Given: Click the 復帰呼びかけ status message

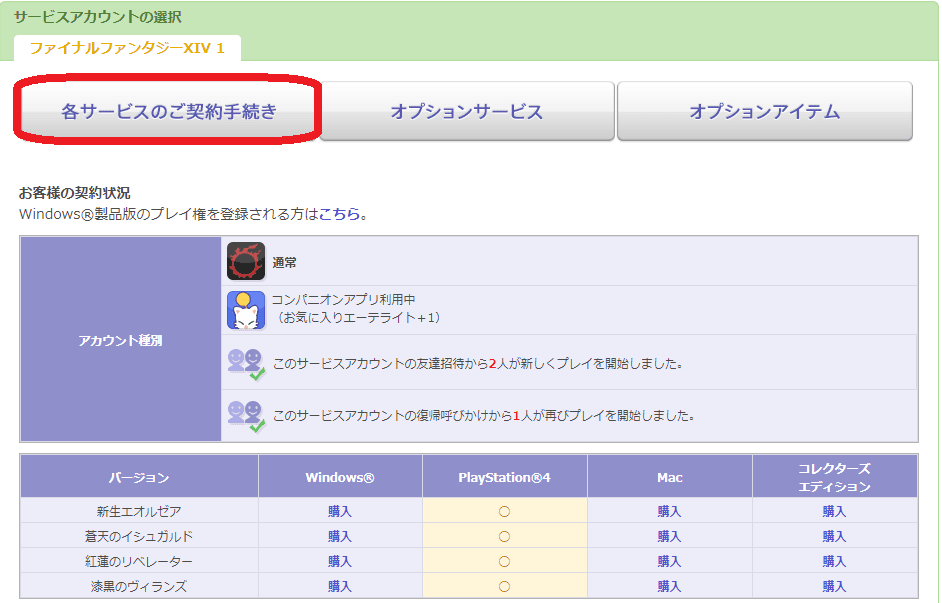Looking at the screenshot, I should click(x=484, y=416).
